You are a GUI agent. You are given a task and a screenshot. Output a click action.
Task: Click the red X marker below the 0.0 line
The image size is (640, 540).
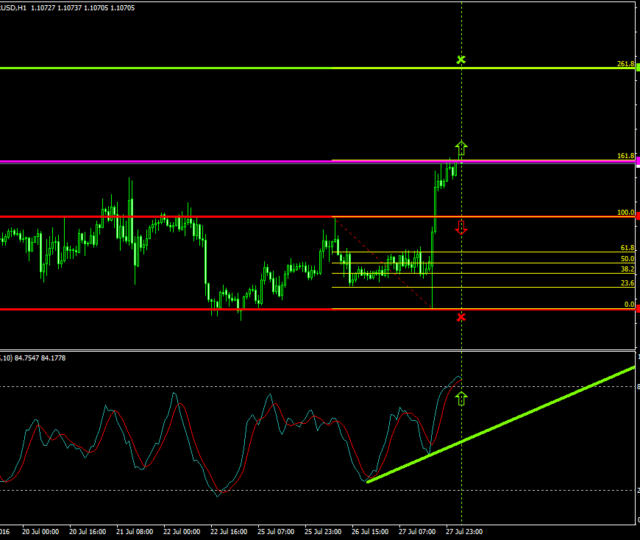[461, 317]
